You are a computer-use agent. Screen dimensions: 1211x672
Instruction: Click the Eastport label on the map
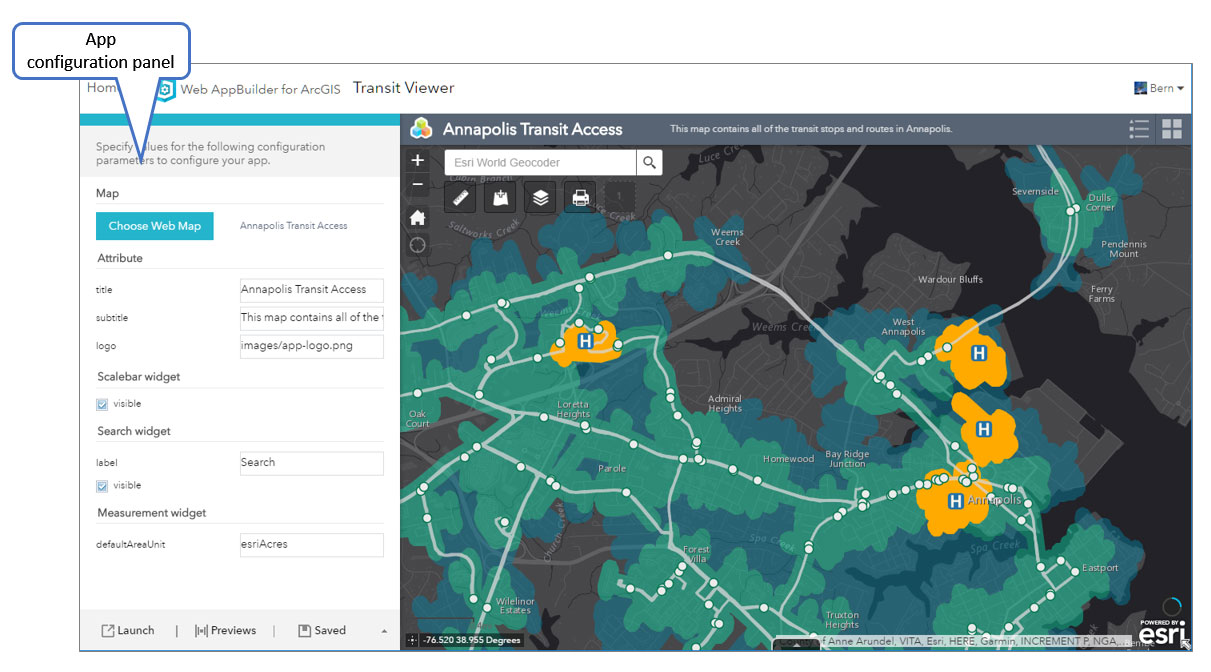click(1100, 569)
